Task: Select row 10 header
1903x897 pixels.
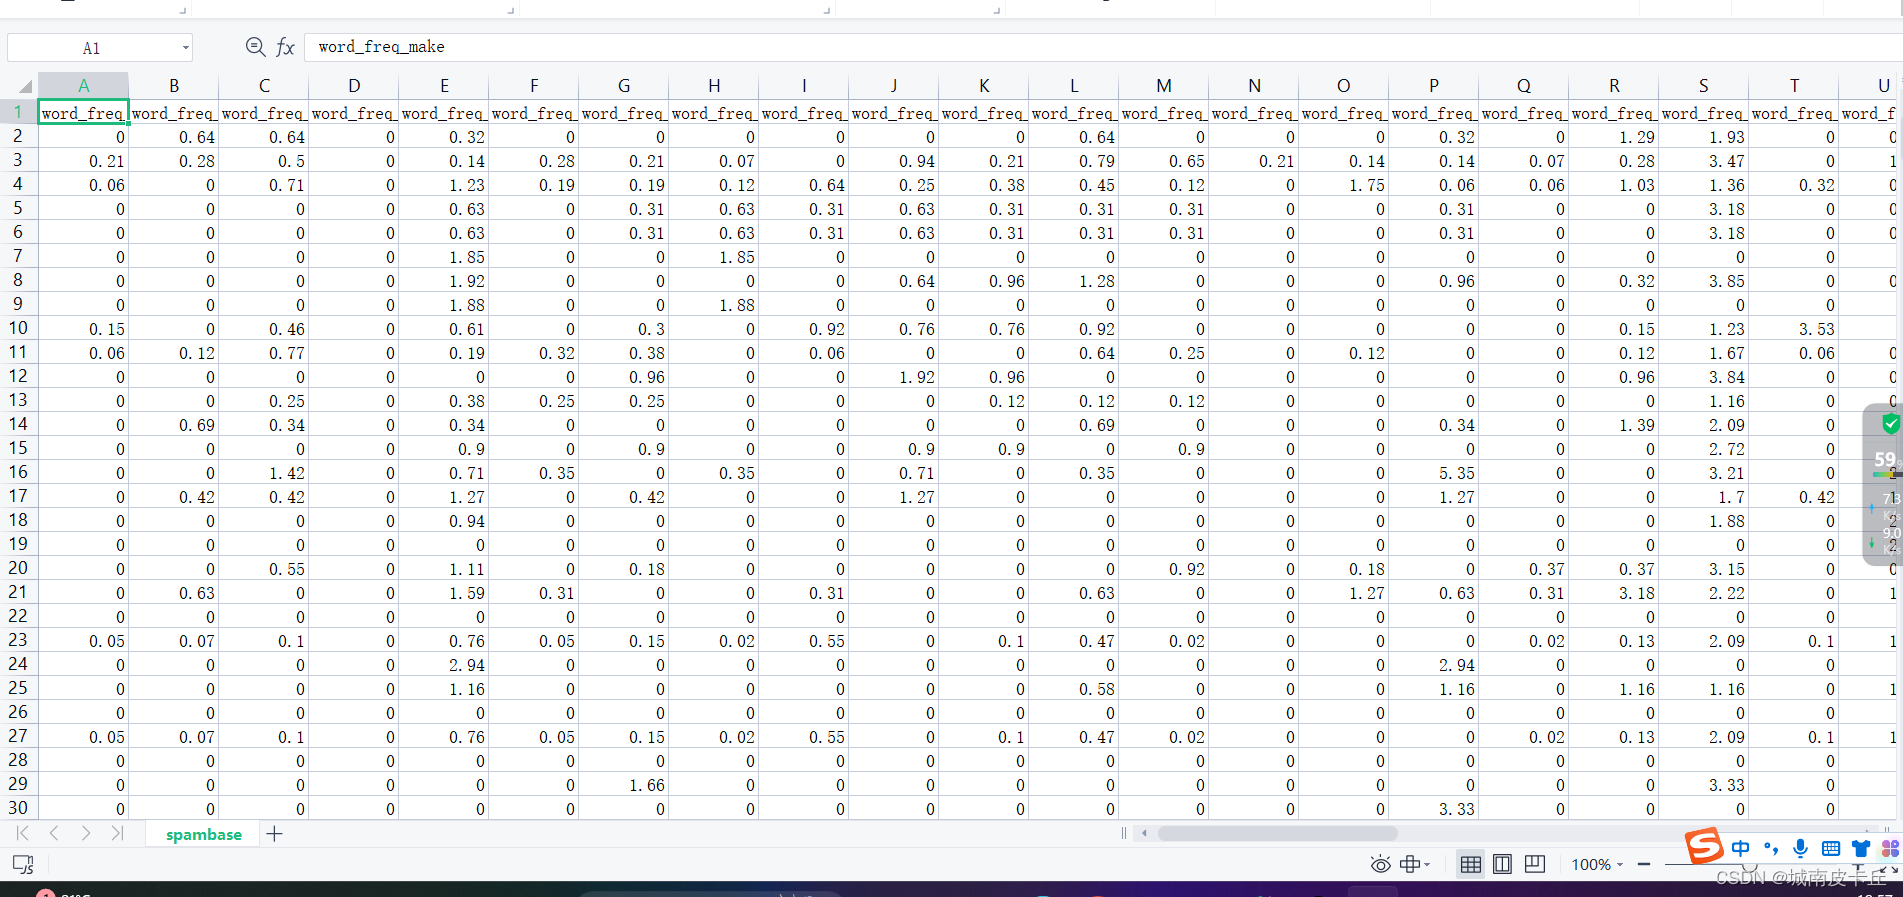Action: pyautogui.click(x=18, y=328)
